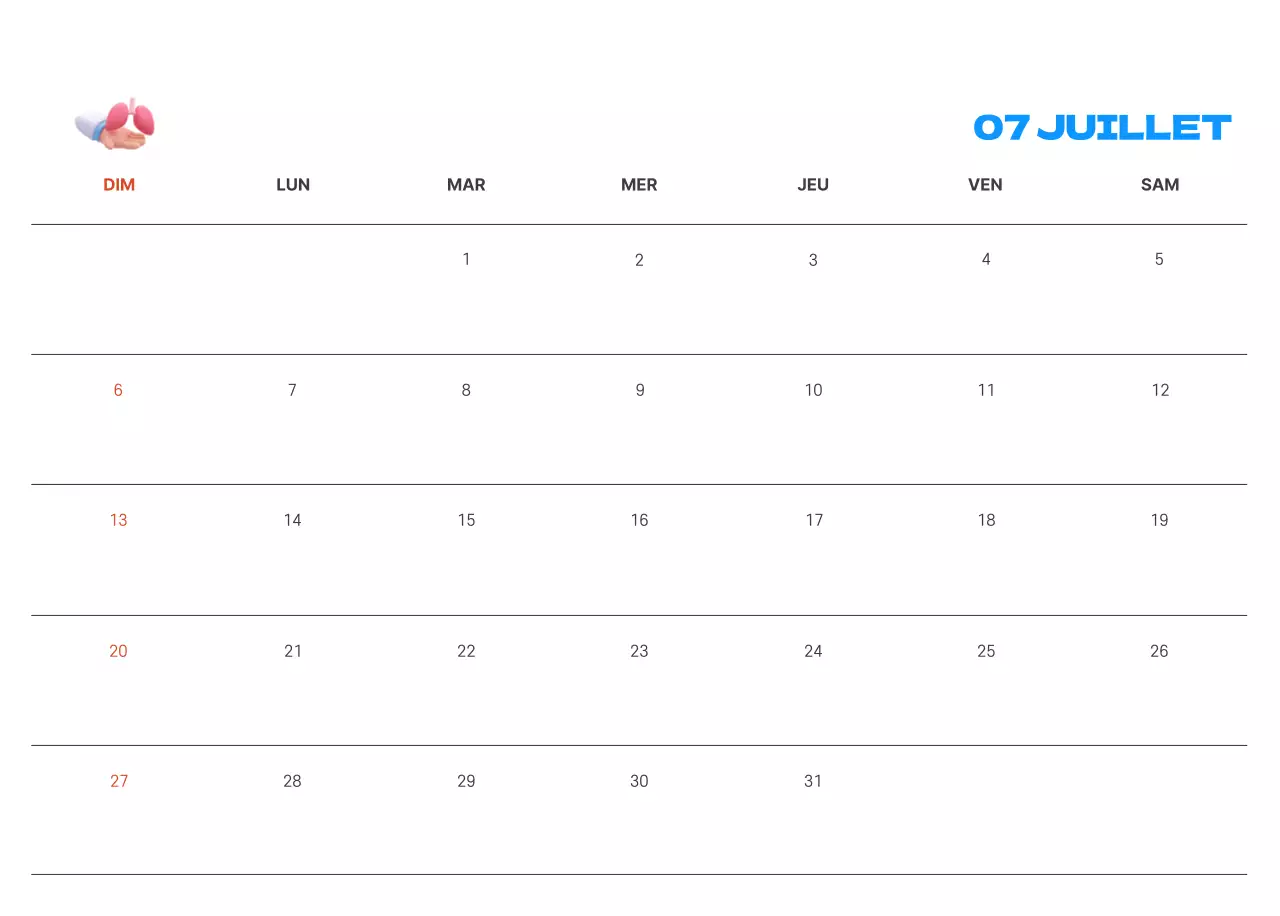The height and width of the screenshot is (916, 1280).
Task: Select Sunday 6 in red
Action: coord(118,390)
